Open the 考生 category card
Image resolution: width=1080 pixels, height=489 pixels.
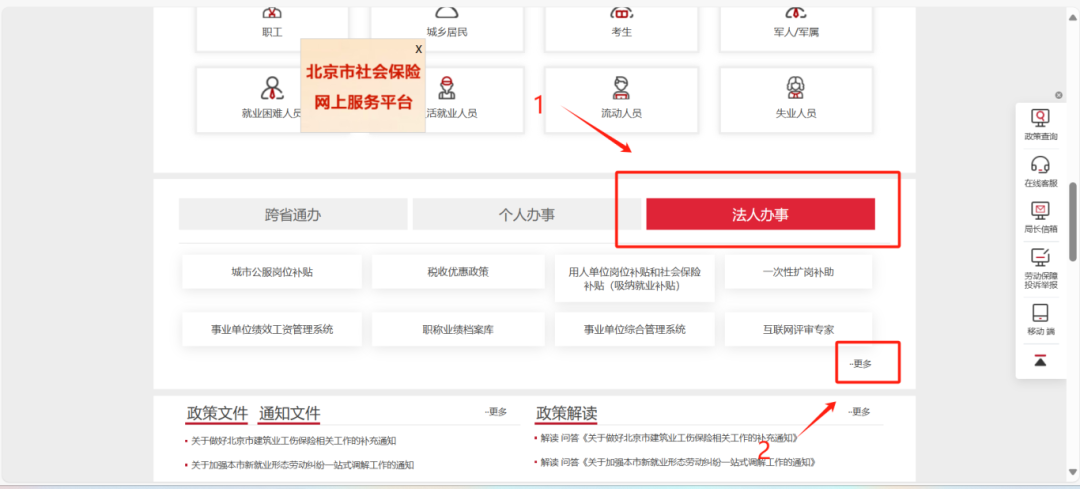(x=621, y=28)
